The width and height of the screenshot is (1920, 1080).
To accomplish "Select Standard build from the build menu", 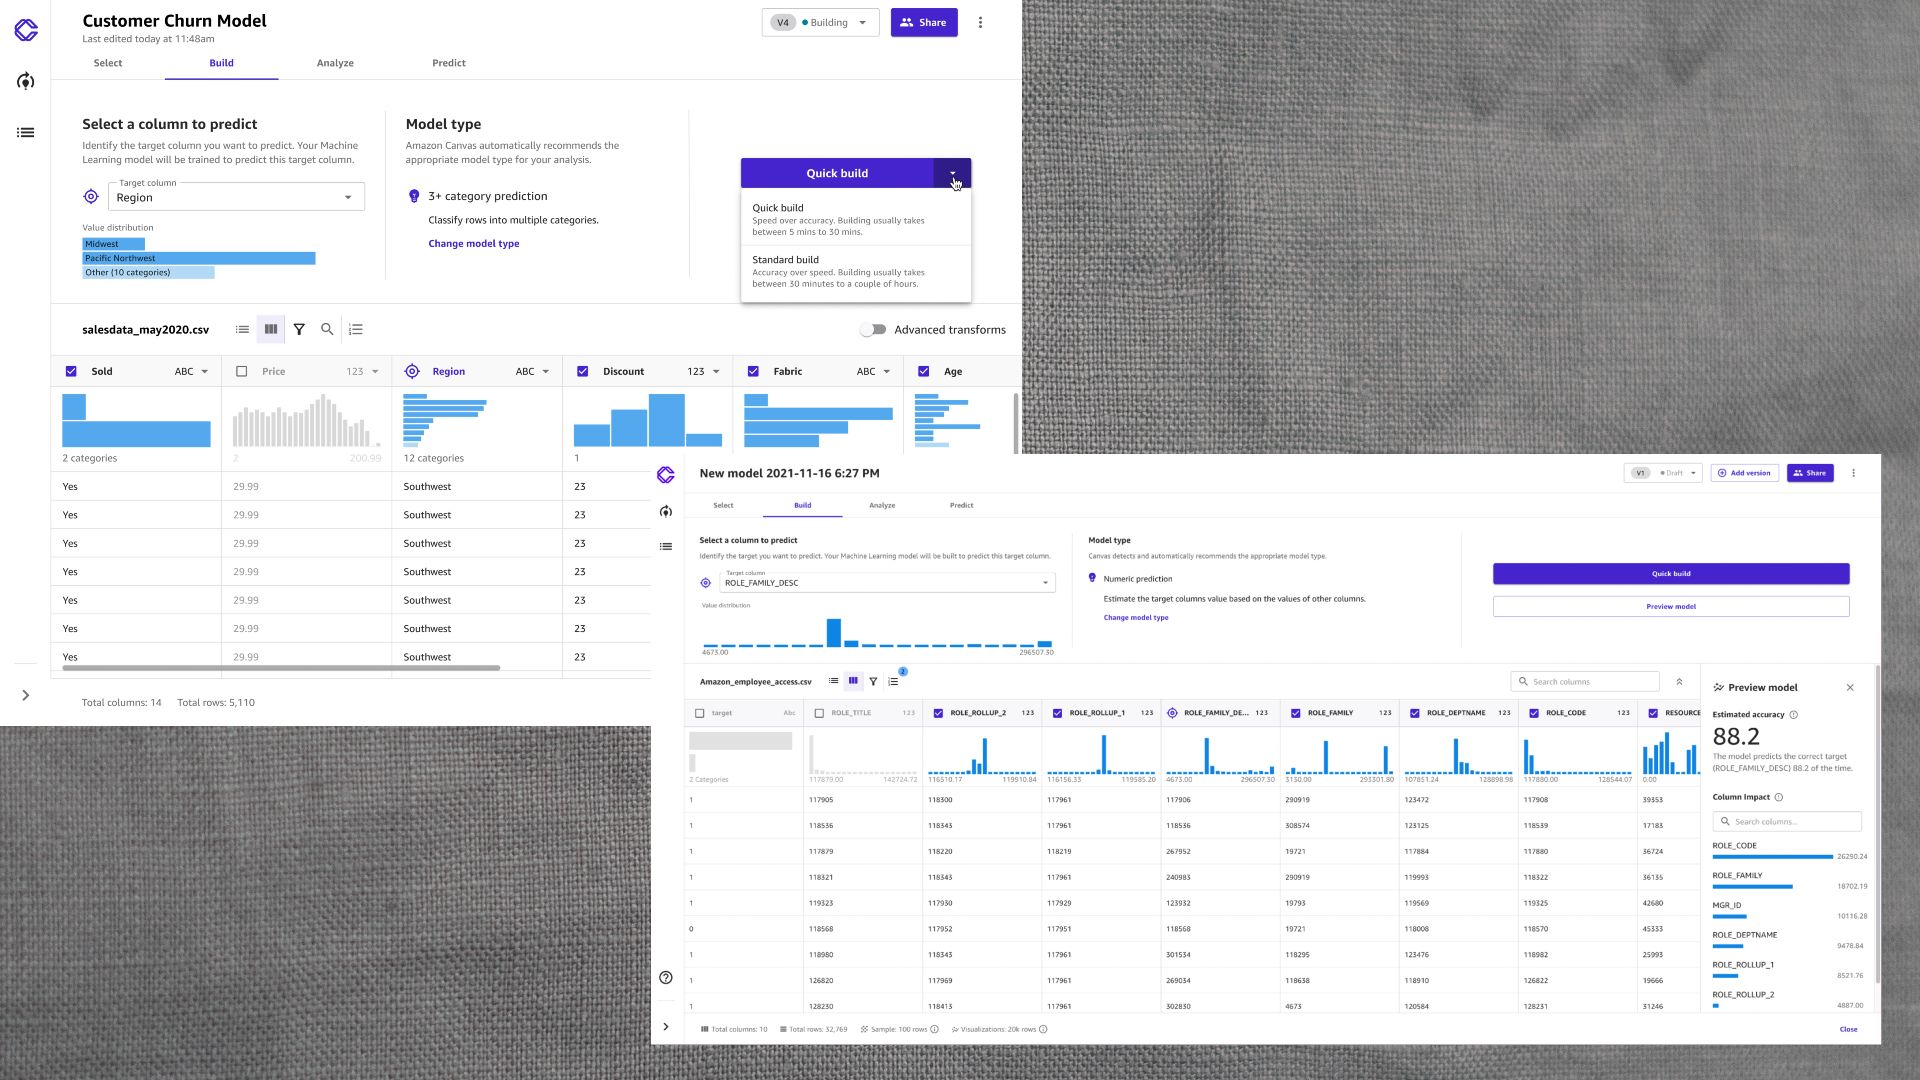I will pos(856,272).
